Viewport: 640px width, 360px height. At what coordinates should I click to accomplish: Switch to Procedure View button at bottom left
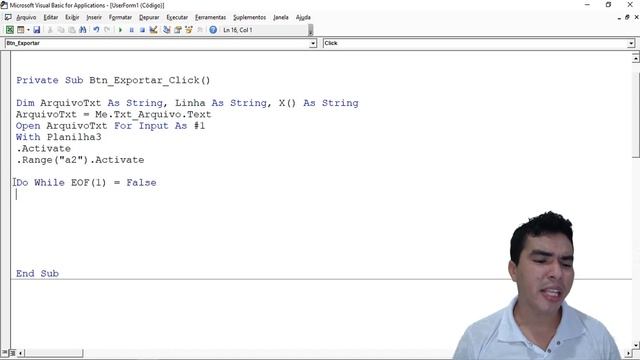[4, 353]
